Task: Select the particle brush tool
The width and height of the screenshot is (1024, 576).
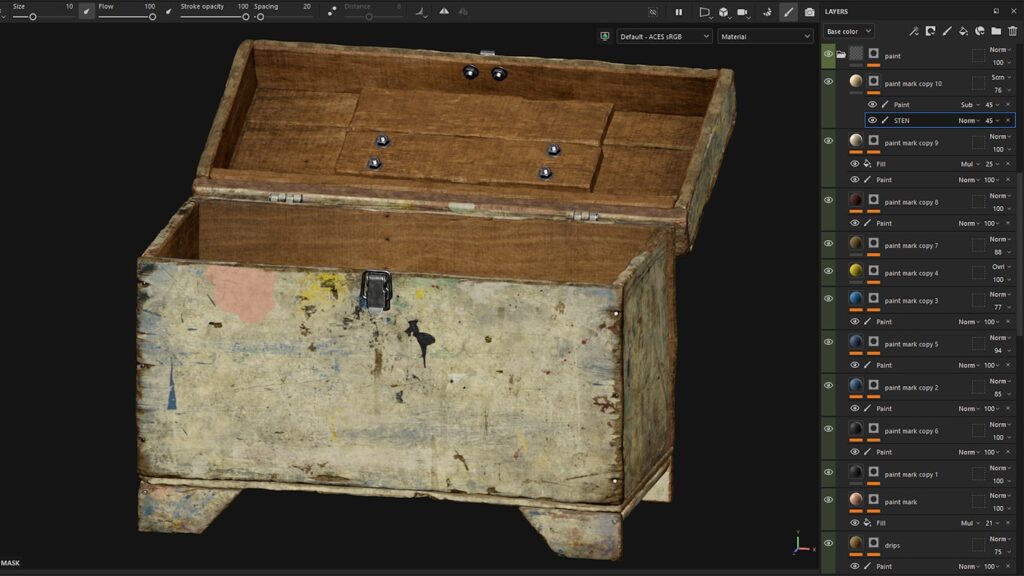Action: tap(767, 13)
